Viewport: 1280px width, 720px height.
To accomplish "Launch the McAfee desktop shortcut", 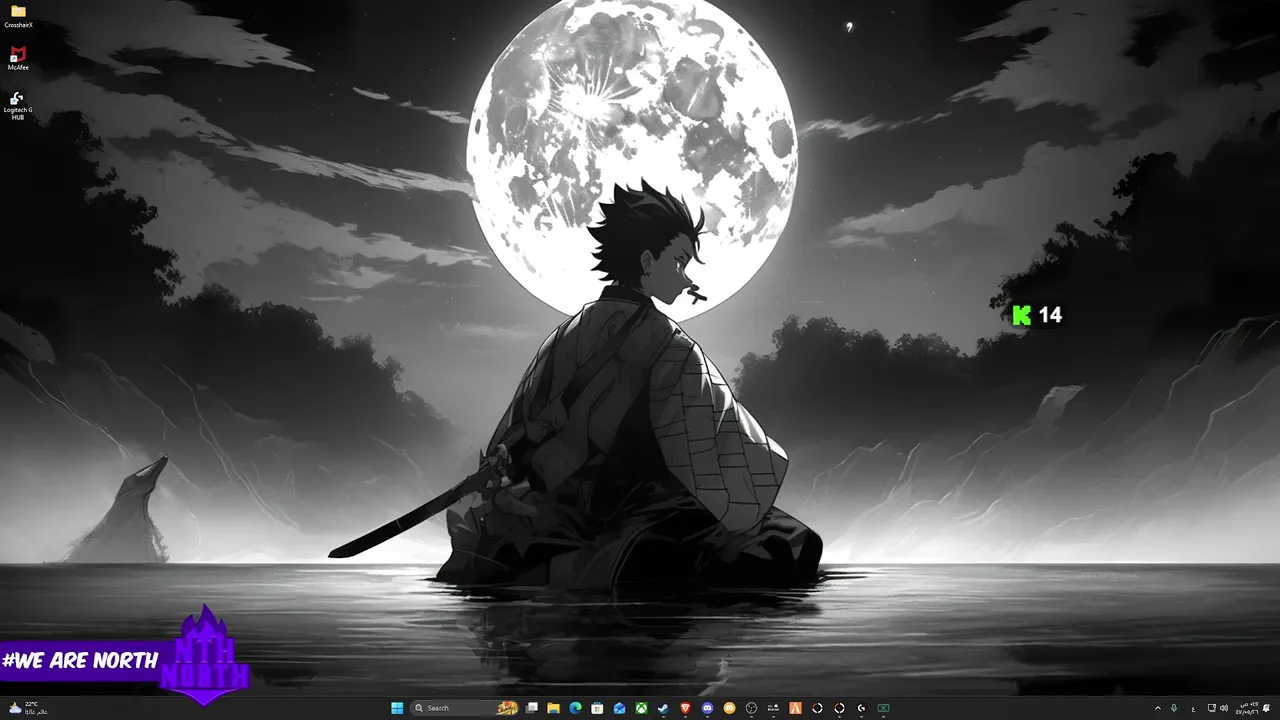I will (x=18, y=58).
